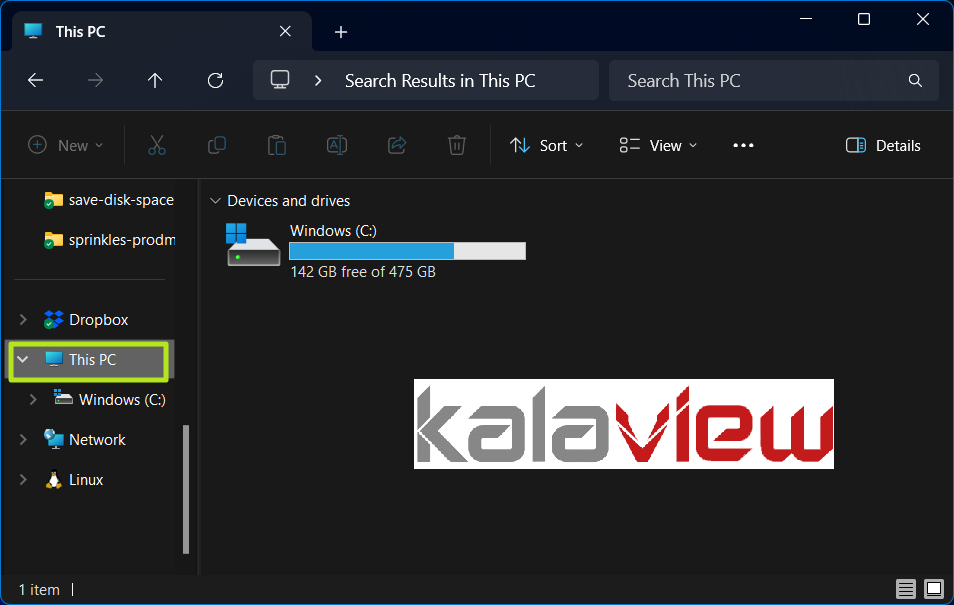Open a new tab with plus button
The height and width of the screenshot is (605, 954).
[341, 32]
